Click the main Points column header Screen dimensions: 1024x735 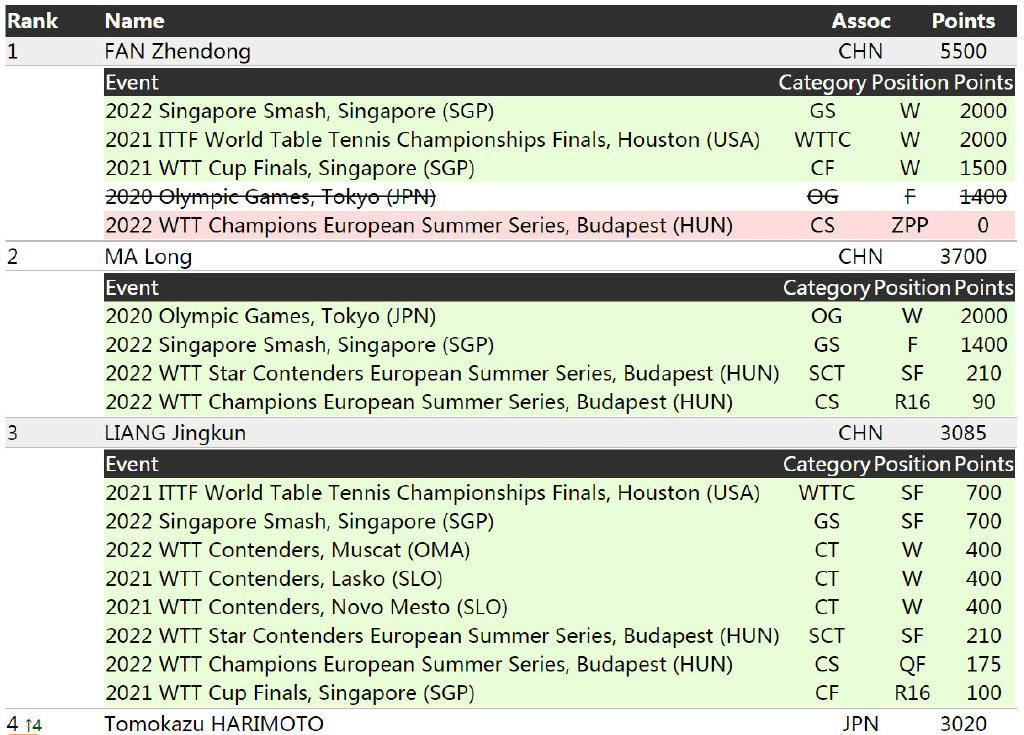(963, 21)
